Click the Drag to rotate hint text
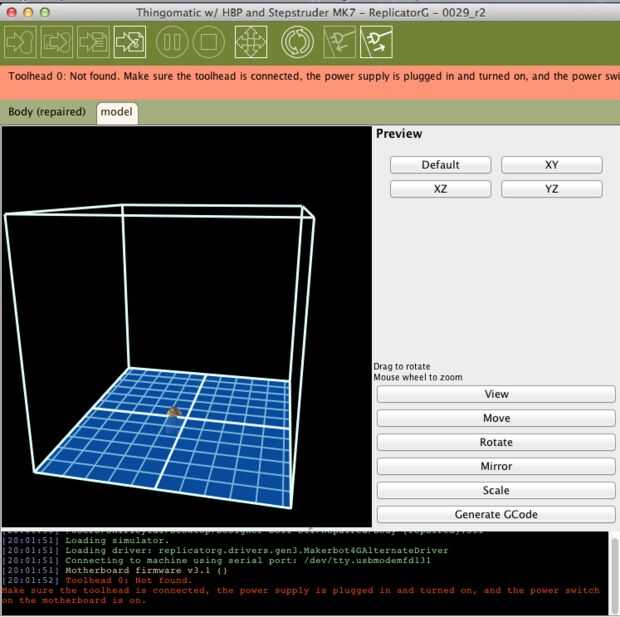Screen dimensions: 620x617 [x=402, y=366]
